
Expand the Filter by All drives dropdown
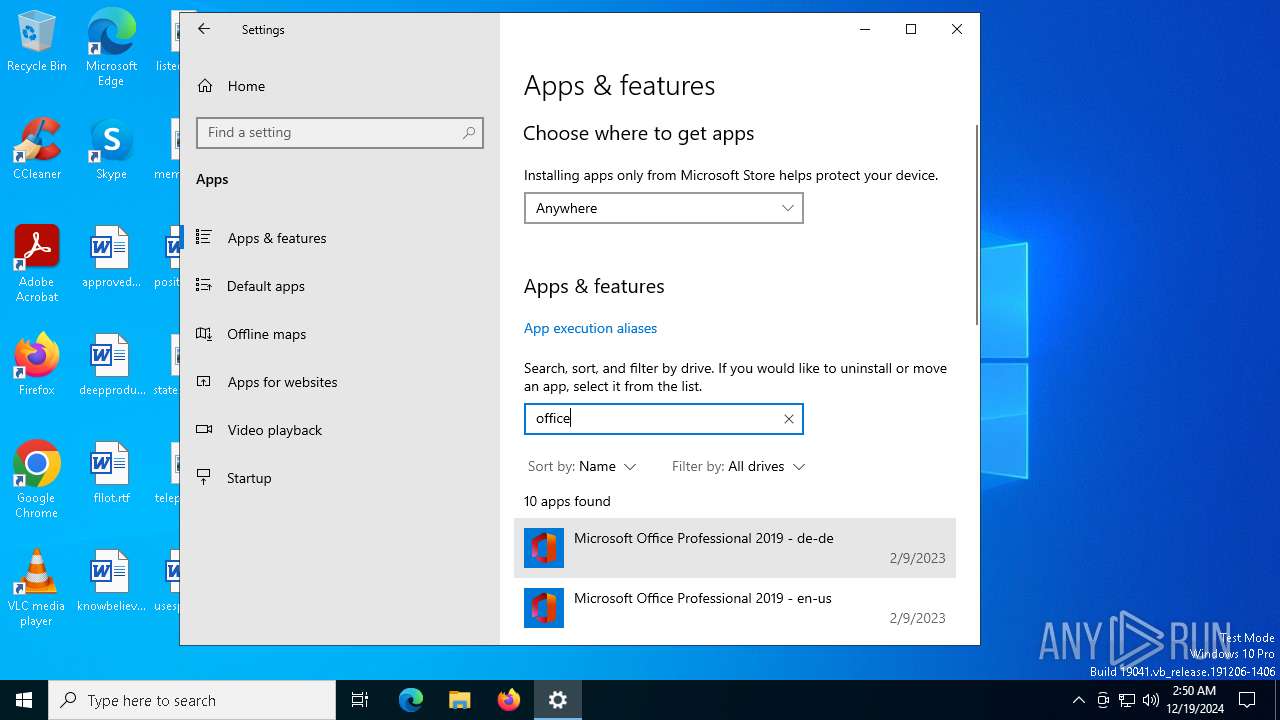point(738,467)
